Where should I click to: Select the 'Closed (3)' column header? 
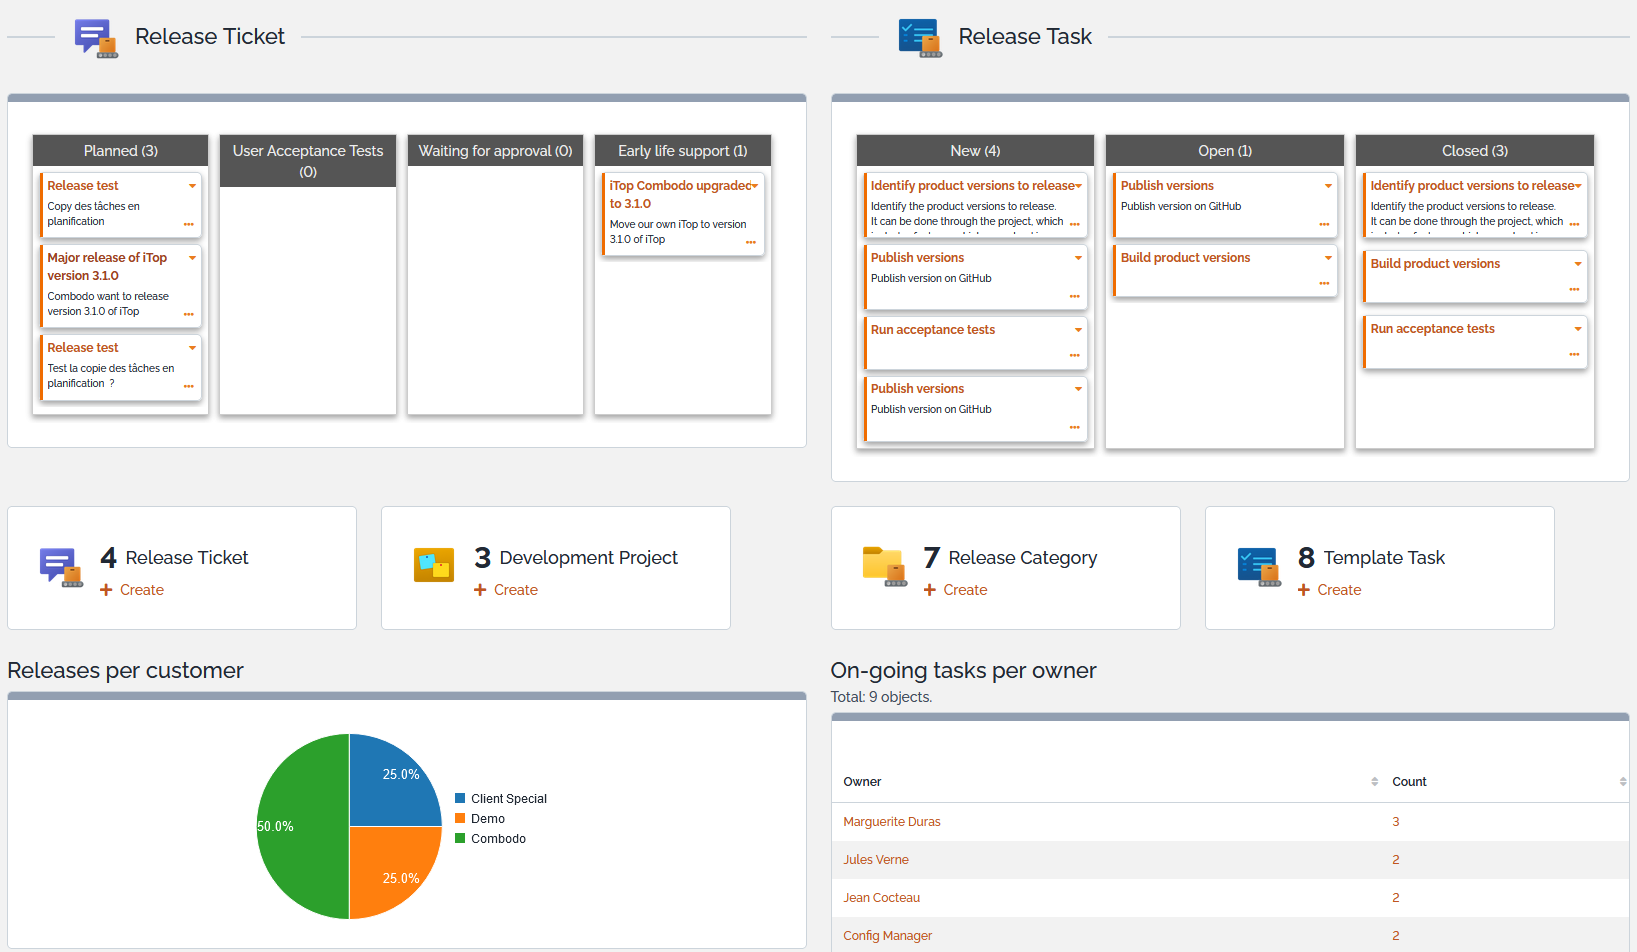tap(1474, 150)
